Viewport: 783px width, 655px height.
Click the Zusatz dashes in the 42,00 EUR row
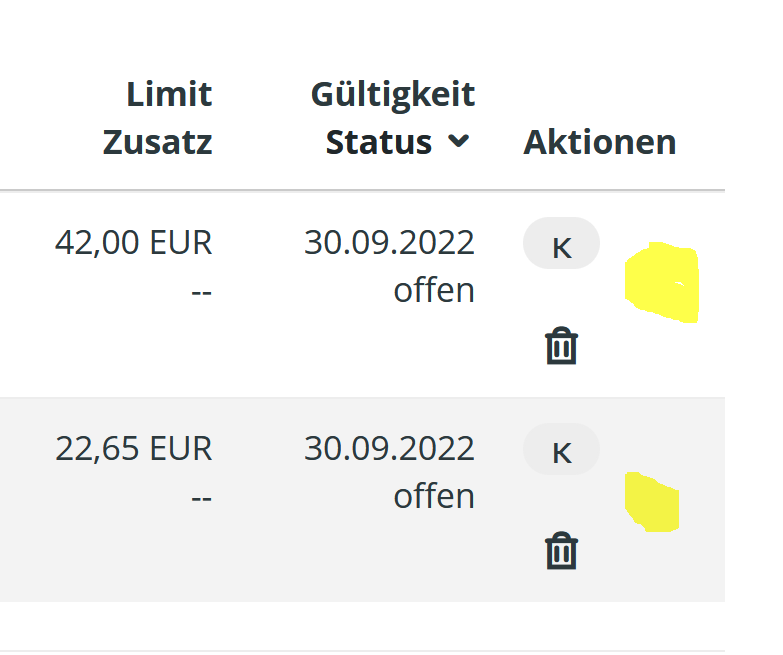[201, 291]
